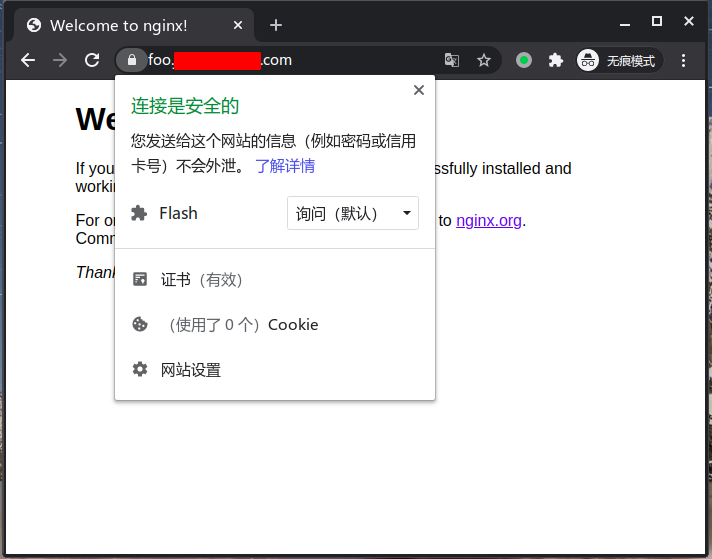Click the forward navigation arrow
The height and width of the screenshot is (559, 712).
[60, 60]
